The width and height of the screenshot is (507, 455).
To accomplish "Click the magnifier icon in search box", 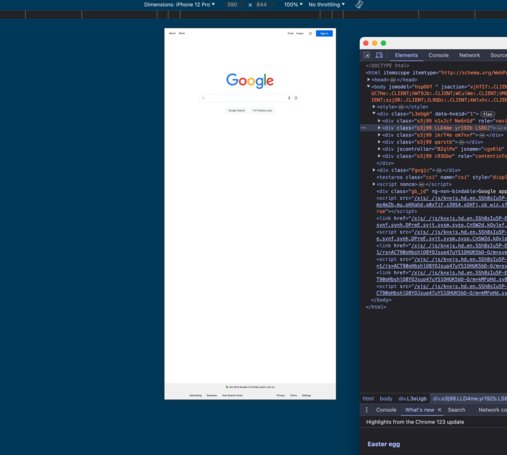I will pos(203,98).
